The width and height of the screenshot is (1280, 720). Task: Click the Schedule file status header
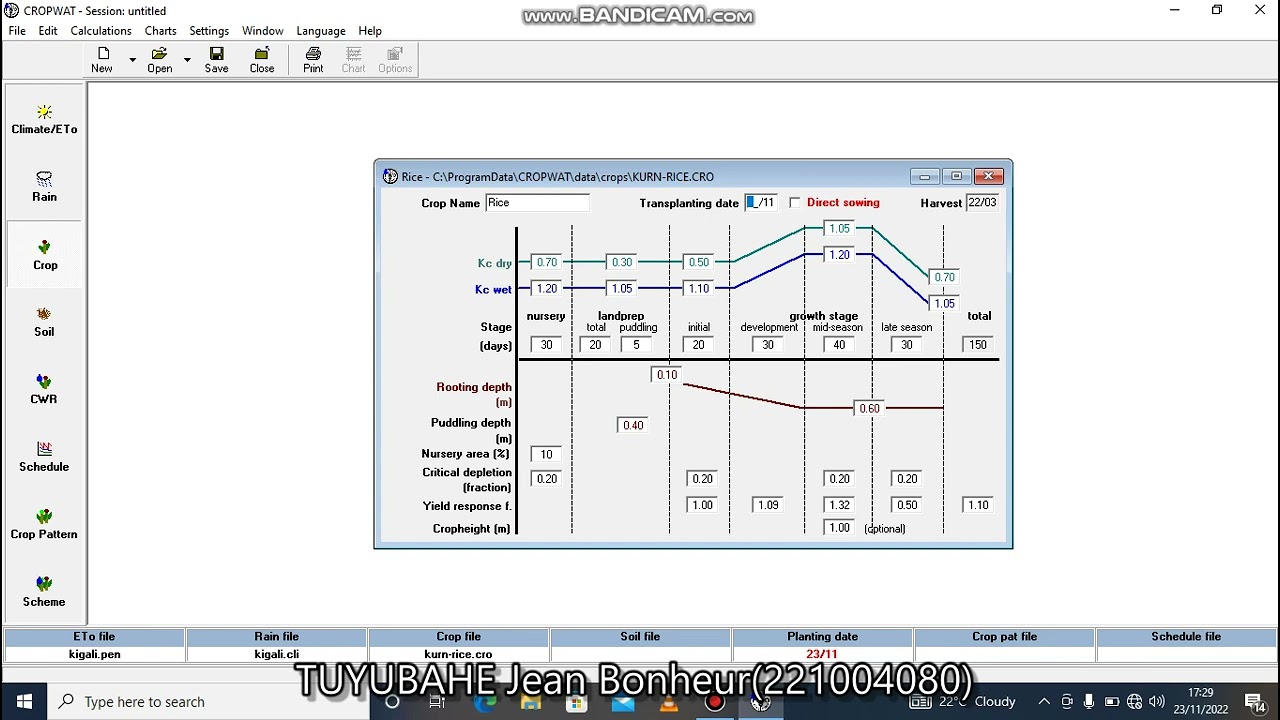[x=1186, y=637]
